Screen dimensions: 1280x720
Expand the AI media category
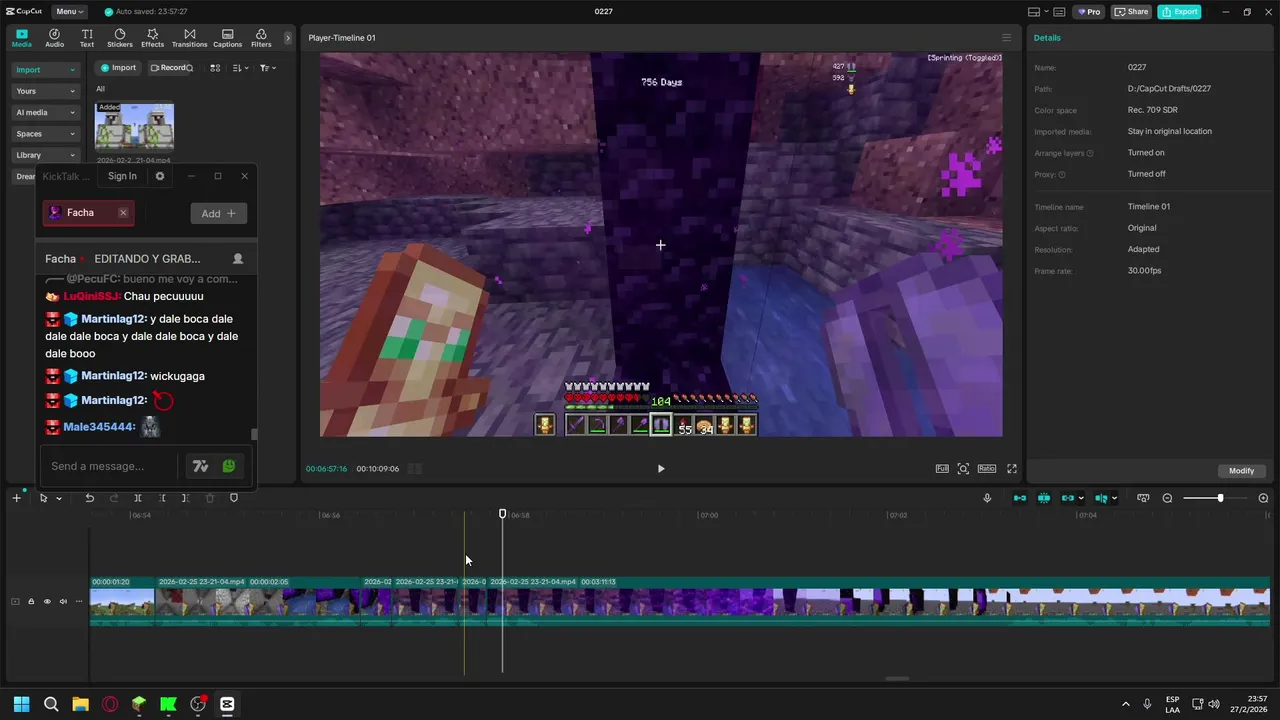45,112
